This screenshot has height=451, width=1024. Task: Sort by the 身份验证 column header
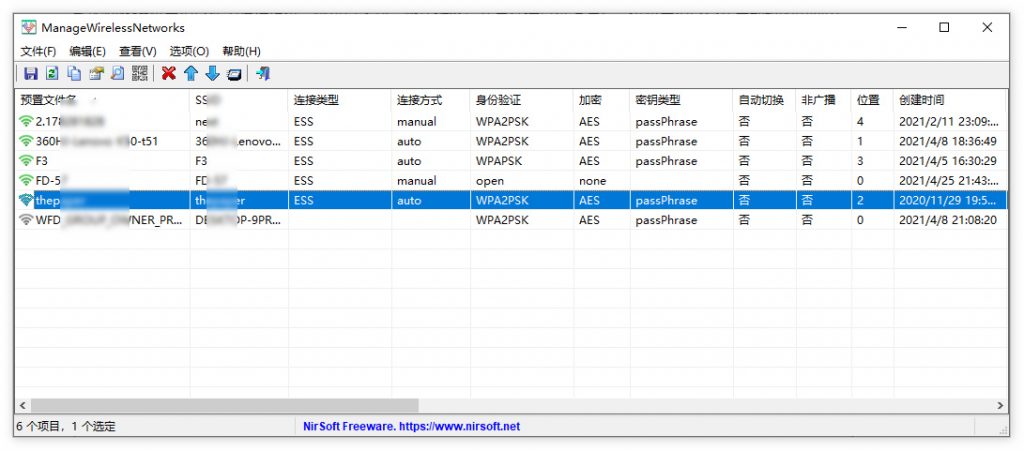tap(498, 100)
